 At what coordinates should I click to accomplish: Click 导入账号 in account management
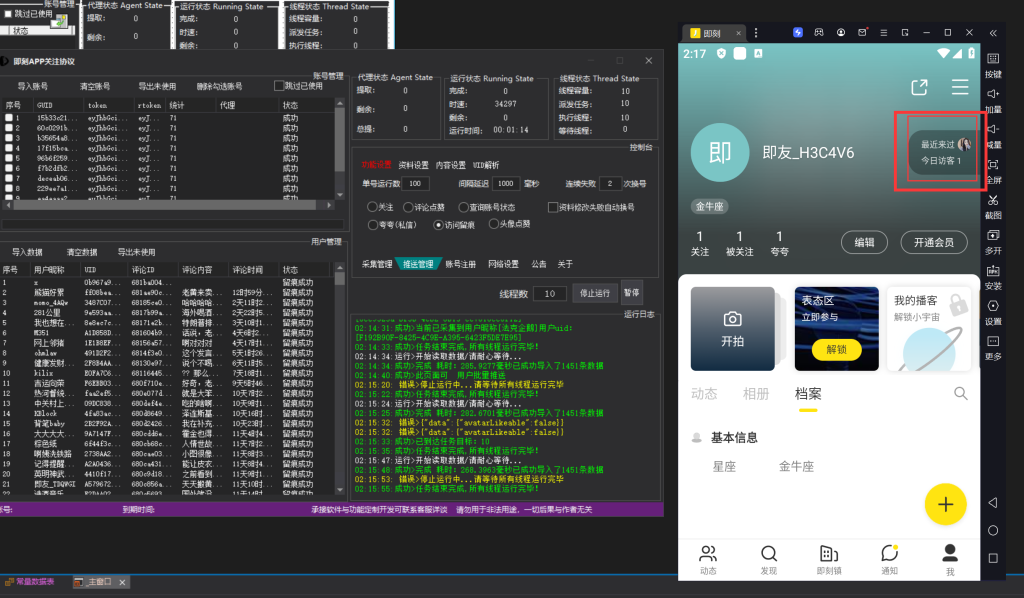32,86
